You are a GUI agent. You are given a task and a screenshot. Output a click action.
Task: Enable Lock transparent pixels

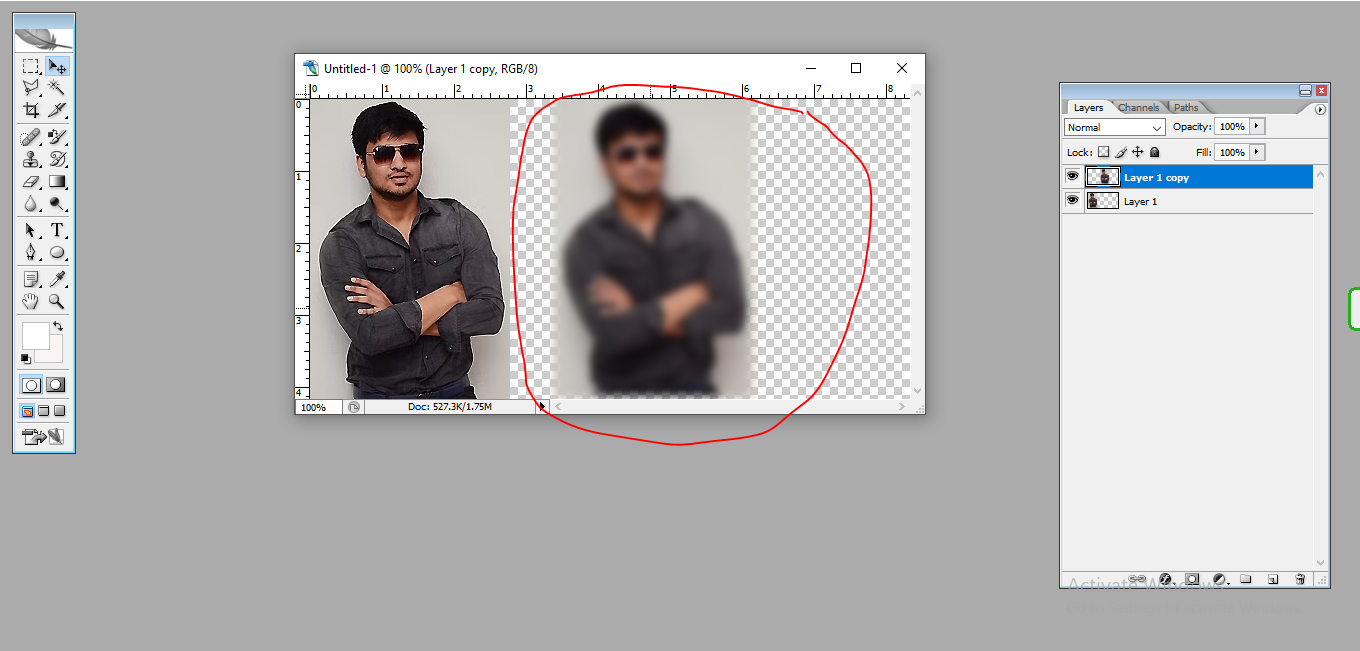[1104, 152]
